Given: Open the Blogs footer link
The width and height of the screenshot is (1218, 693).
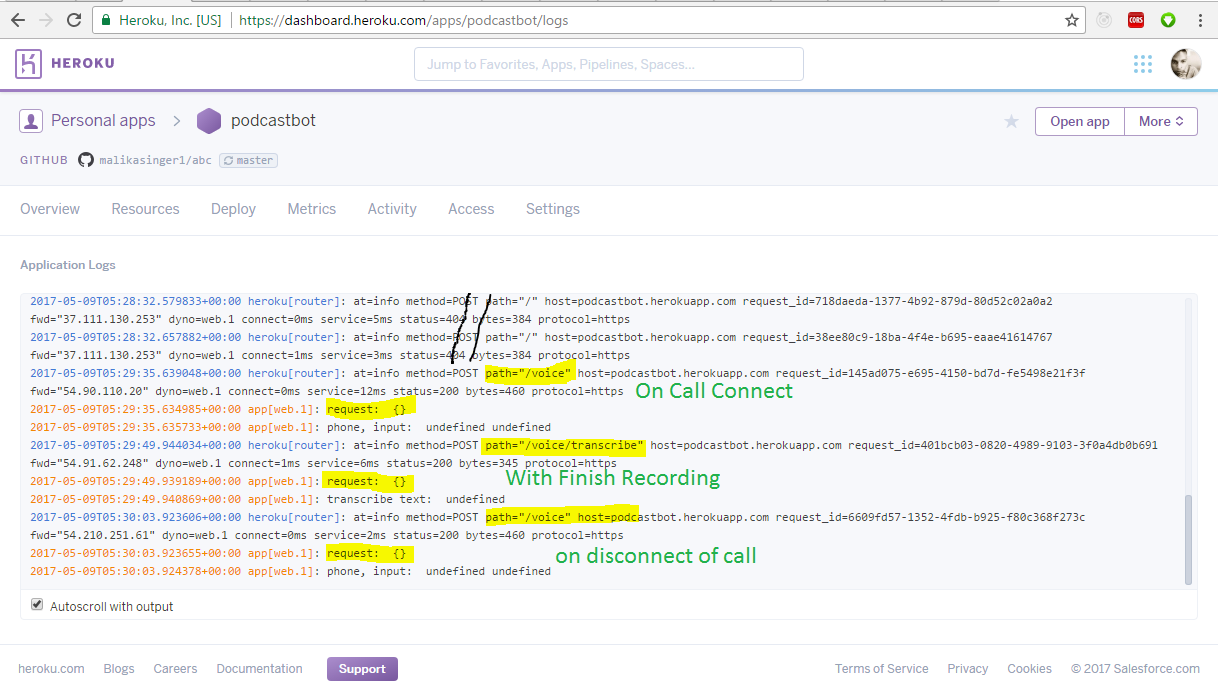Looking at the screenshot, I should [x=119, y=669].
